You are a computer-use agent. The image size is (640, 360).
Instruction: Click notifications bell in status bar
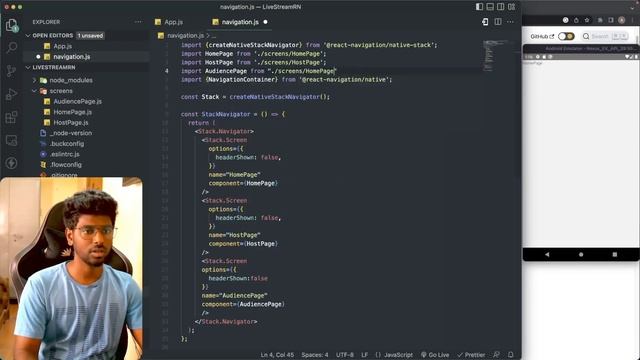pyautogui.click(x=511, y=355)
